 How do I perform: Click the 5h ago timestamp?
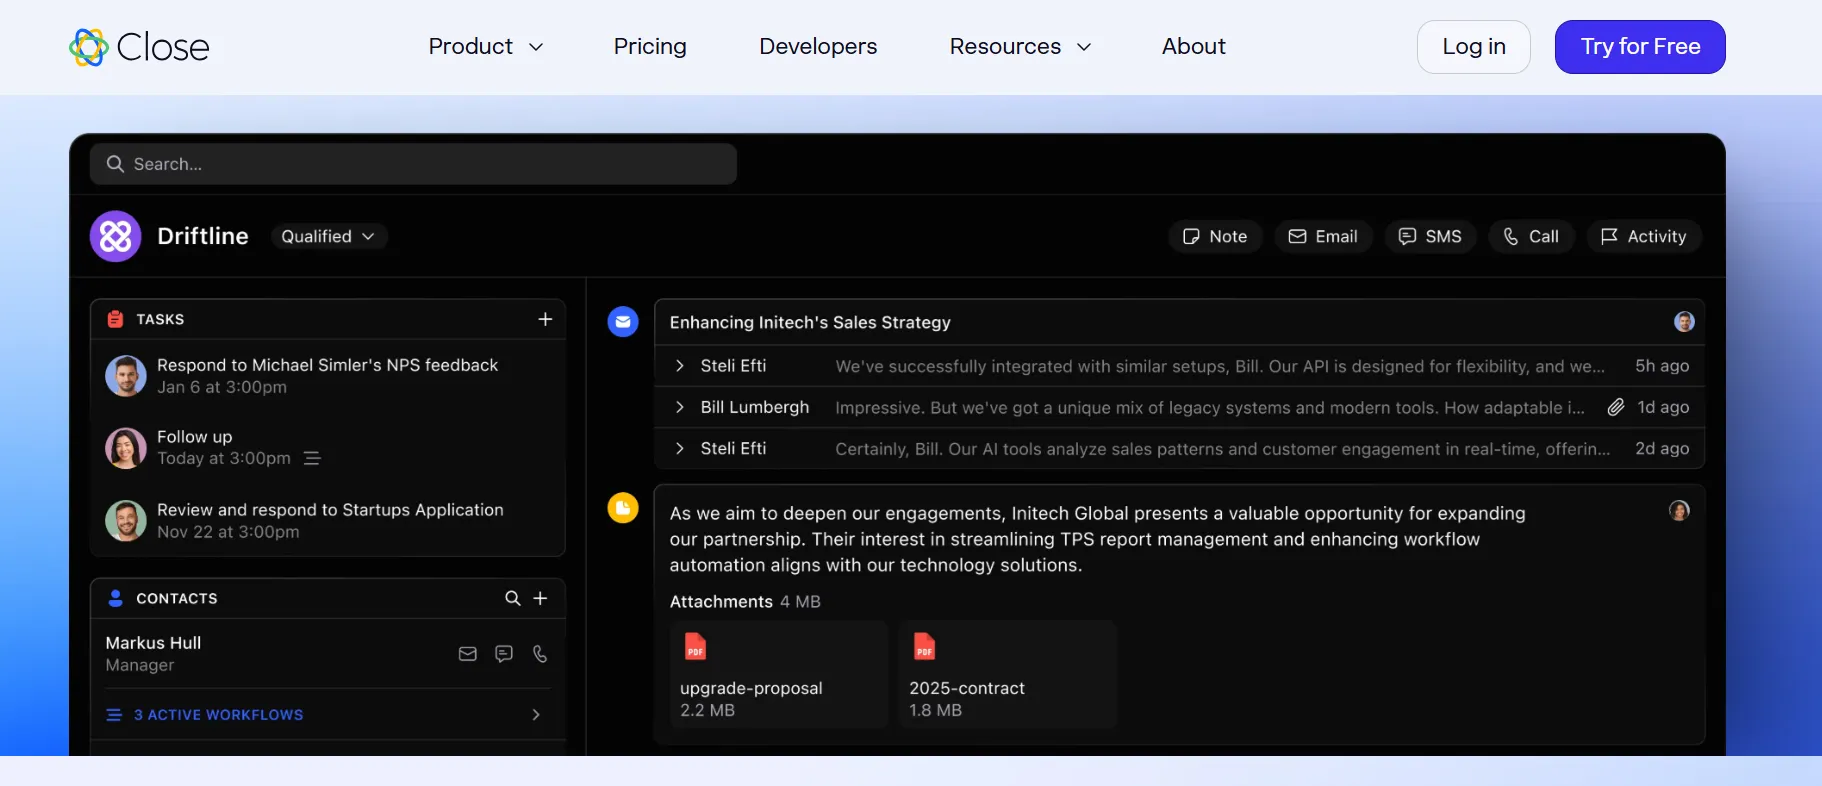[1662, 366]
